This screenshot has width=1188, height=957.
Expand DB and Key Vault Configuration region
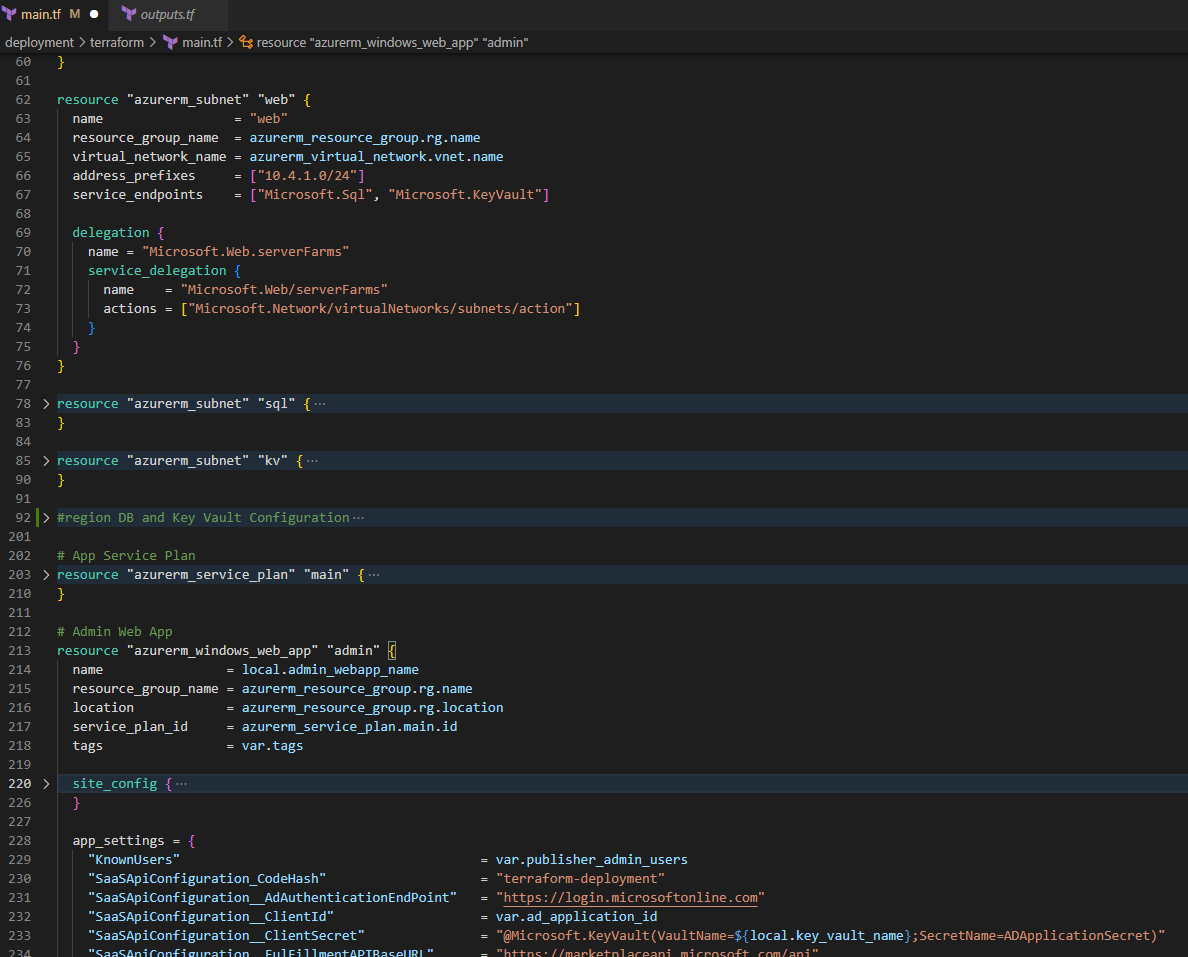click(x=46, y=518)
